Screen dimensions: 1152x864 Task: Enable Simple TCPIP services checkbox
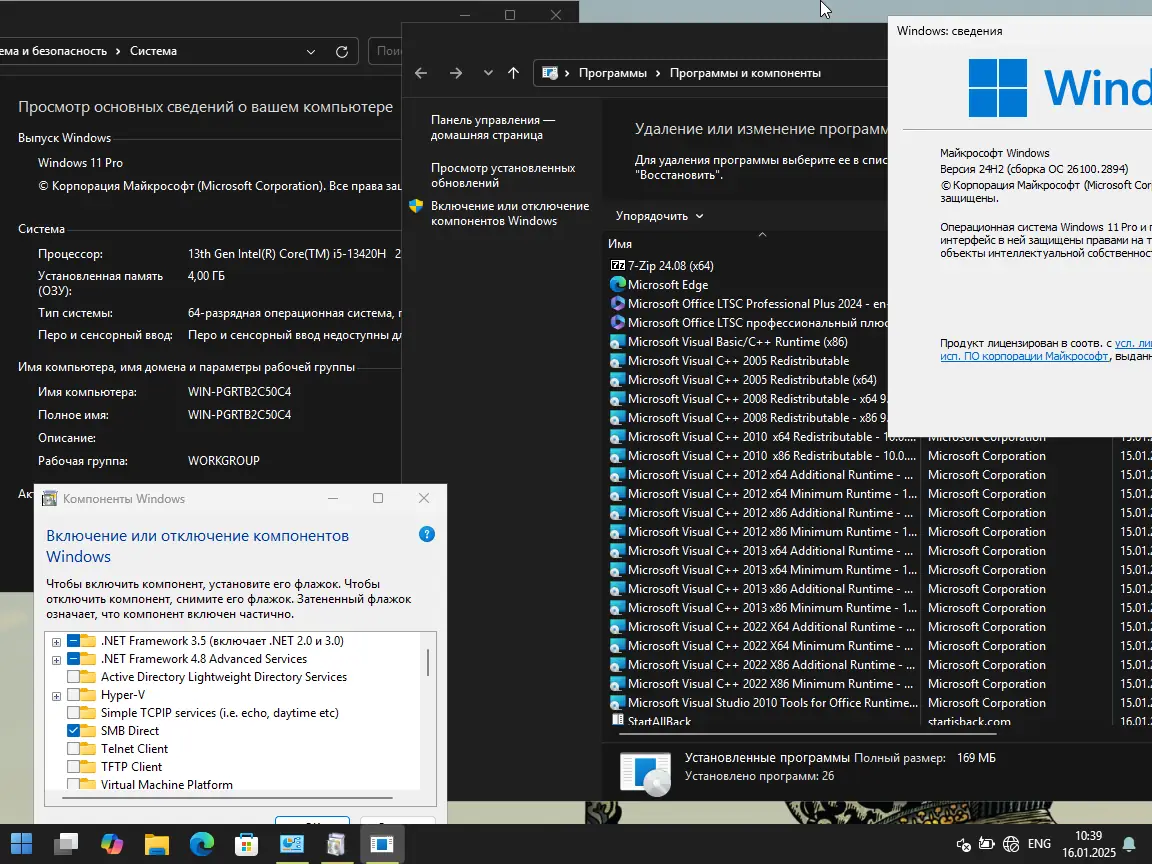point(73,713)
